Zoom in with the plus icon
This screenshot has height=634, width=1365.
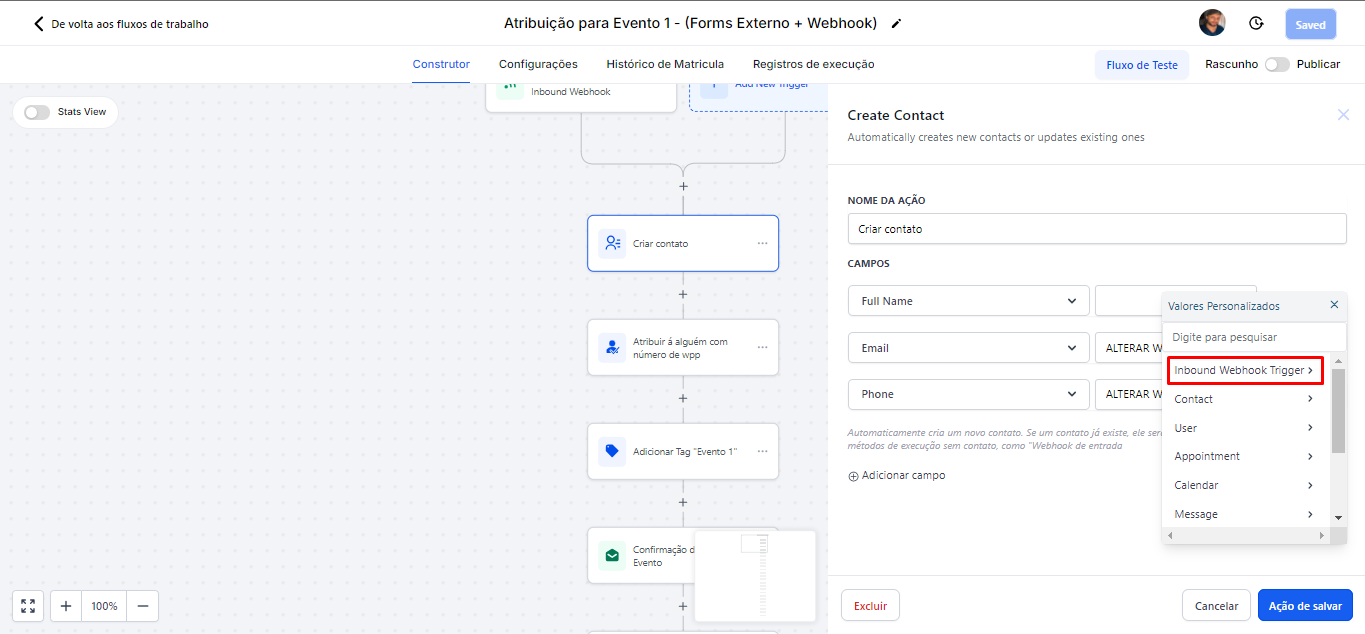click(x=66, y=606)
